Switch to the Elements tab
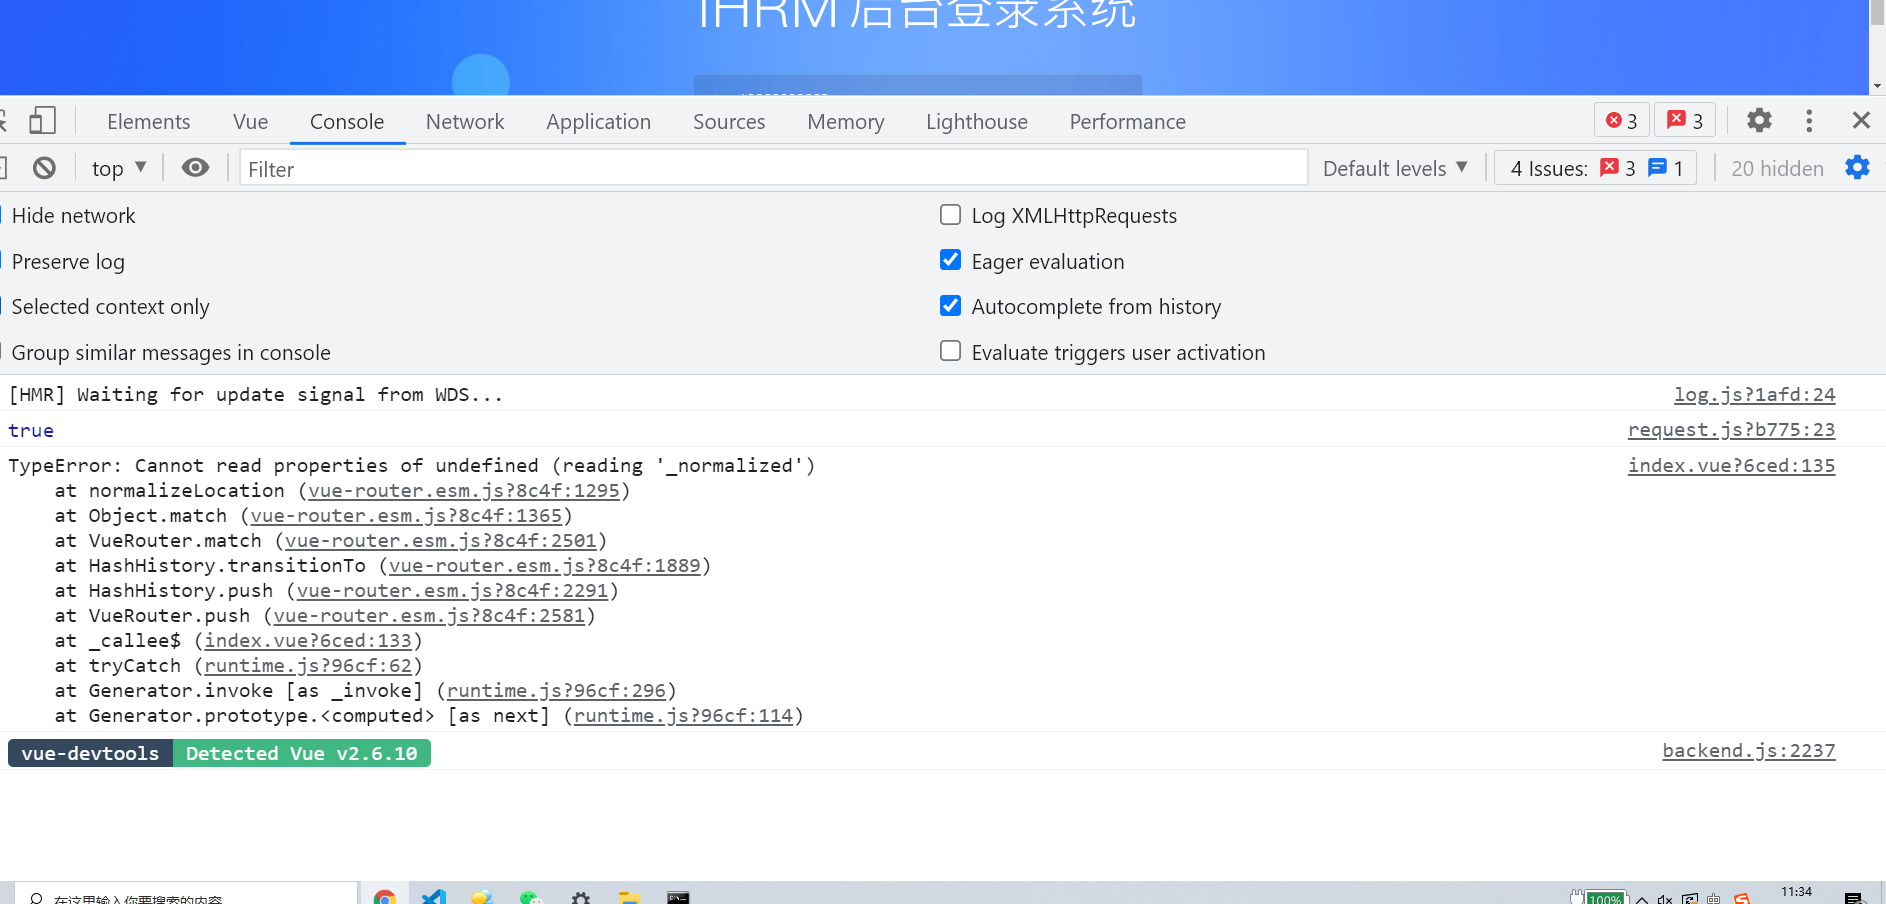The width and height of the screenshot is (1886, 904). [148, 121]
